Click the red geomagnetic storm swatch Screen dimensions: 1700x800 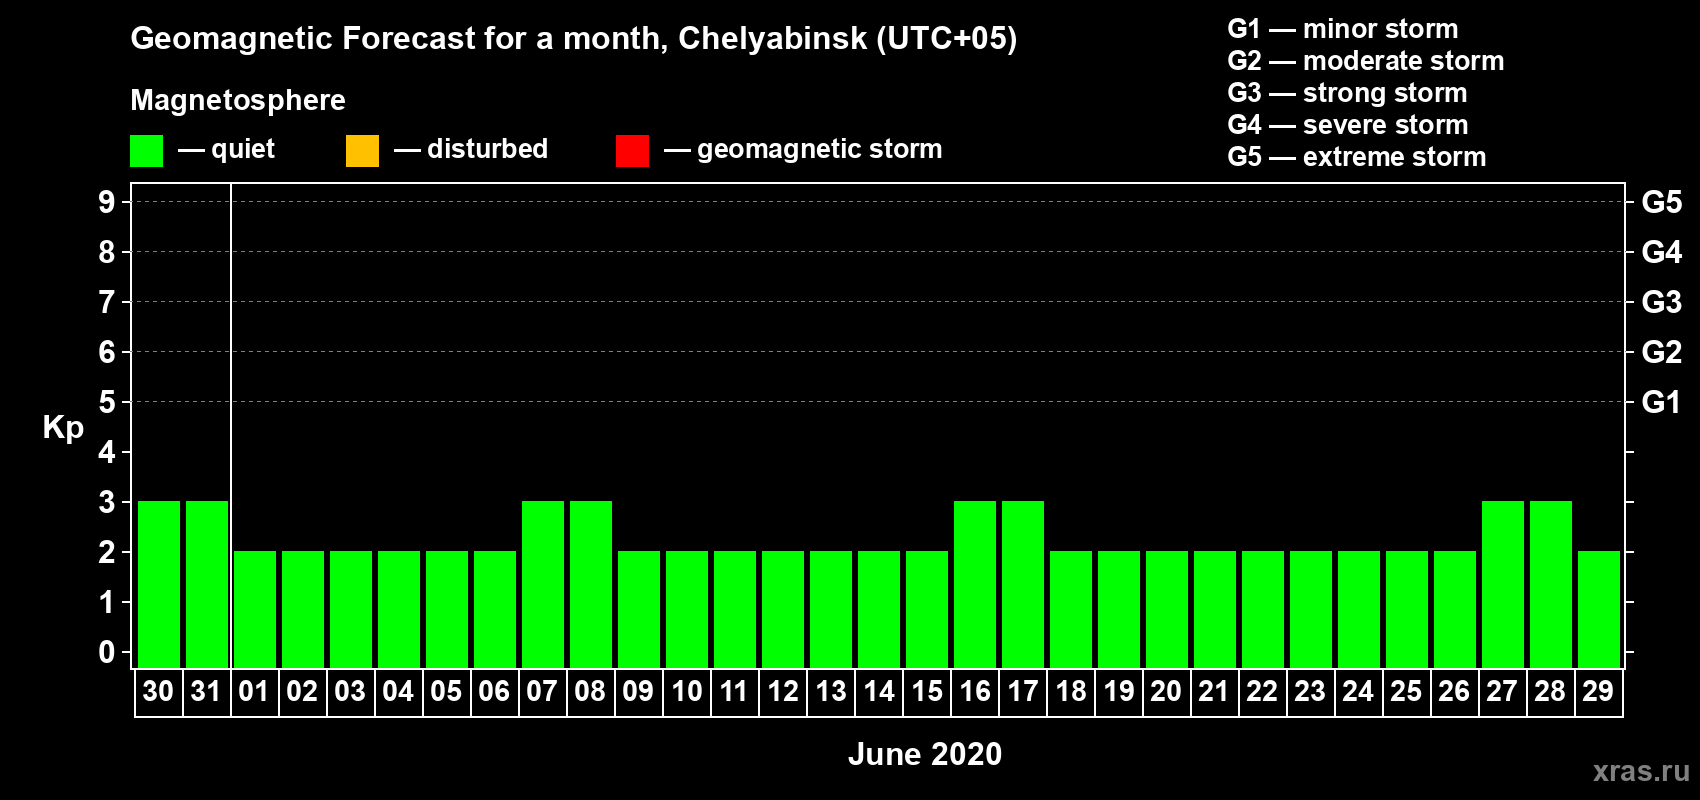click(x=632, y=151)
